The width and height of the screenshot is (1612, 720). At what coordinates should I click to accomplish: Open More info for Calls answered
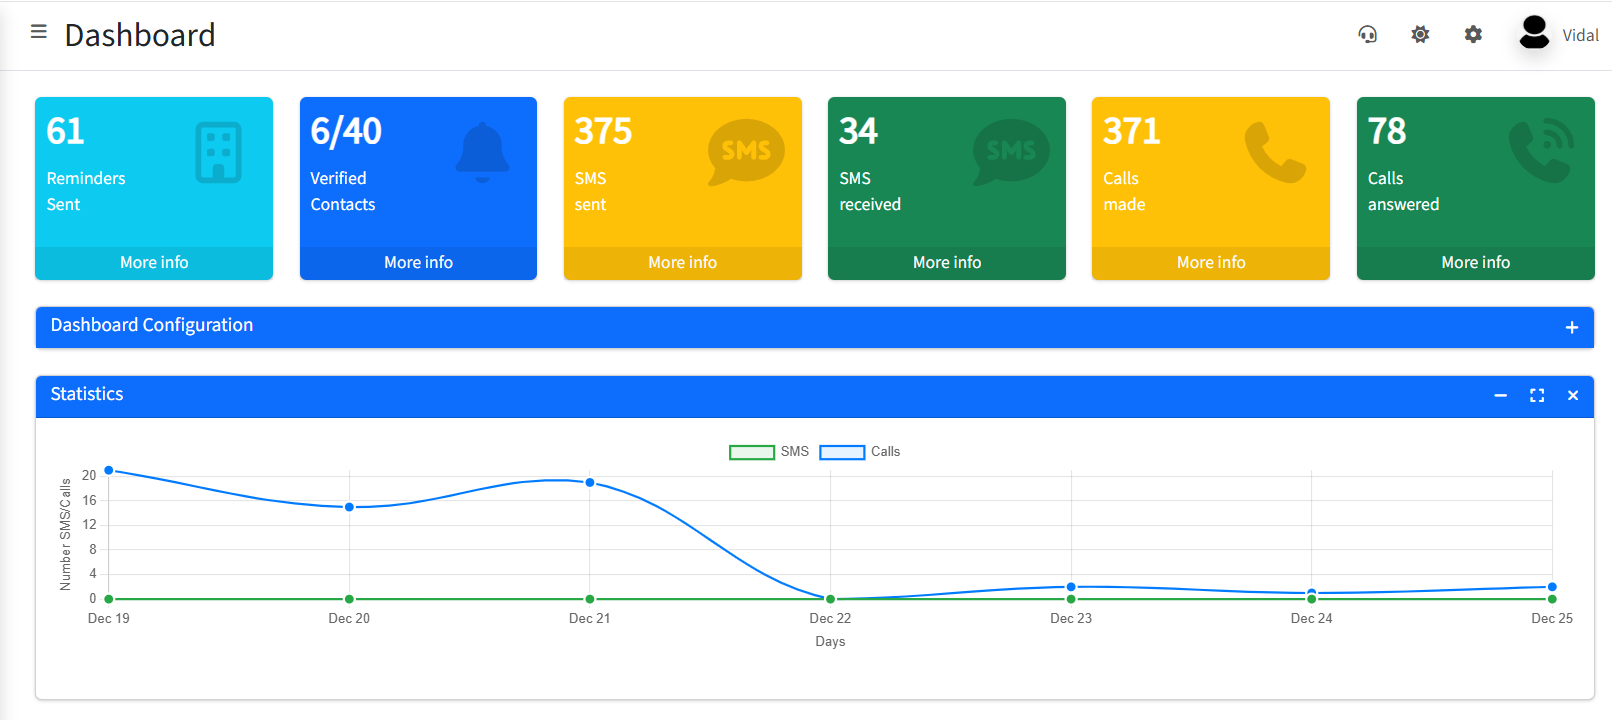tap(1475, 263)
